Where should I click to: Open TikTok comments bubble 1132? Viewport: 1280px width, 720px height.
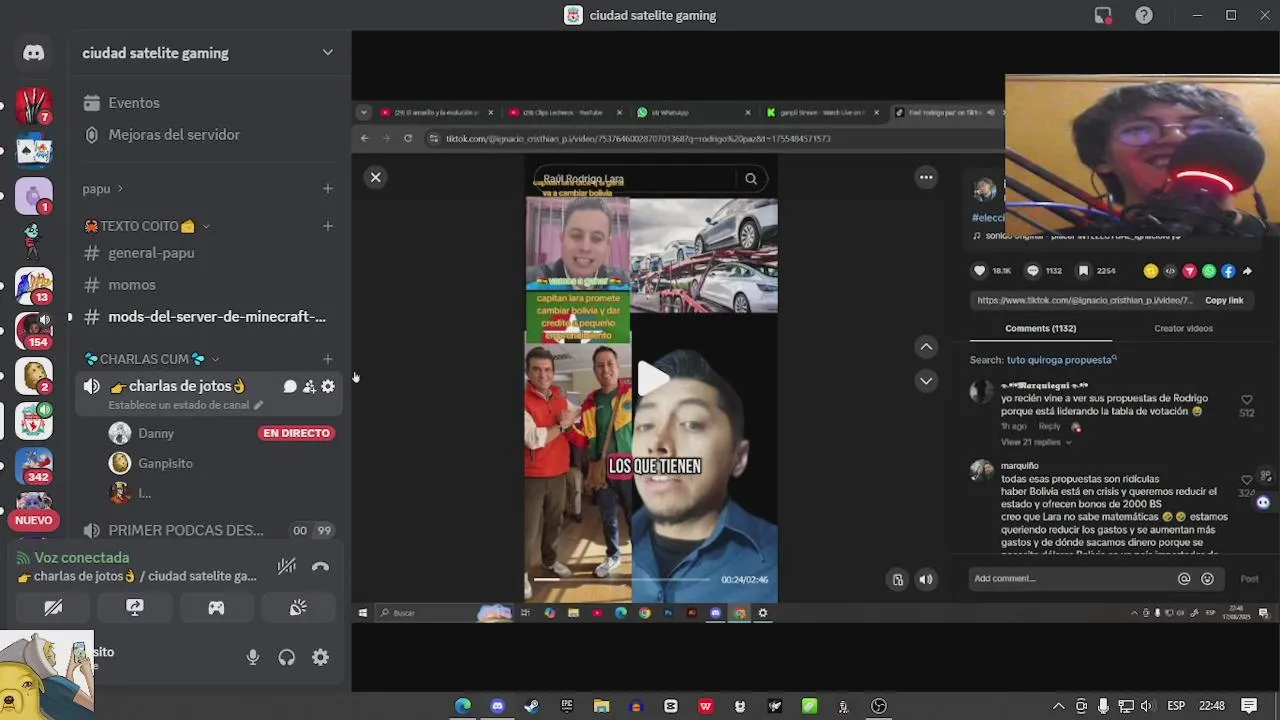(1033, 271)
